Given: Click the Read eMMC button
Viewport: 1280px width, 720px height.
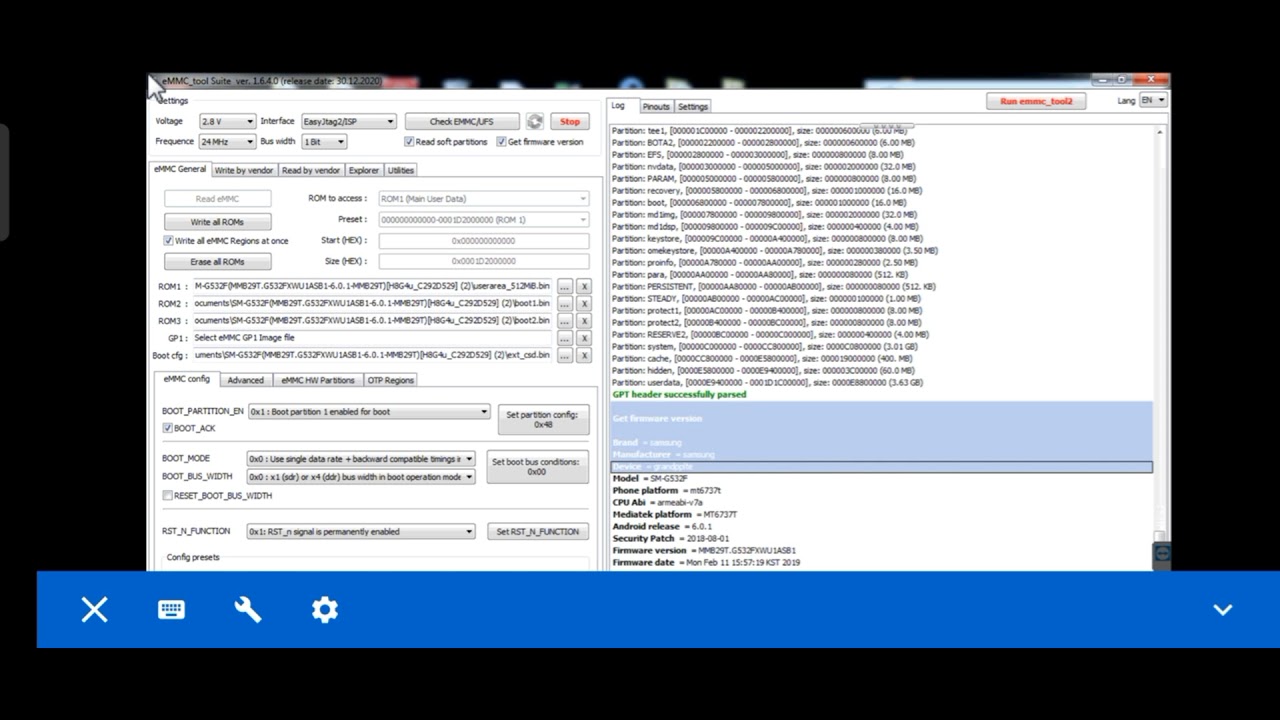Looking at the screenshot, I should 218,199.
